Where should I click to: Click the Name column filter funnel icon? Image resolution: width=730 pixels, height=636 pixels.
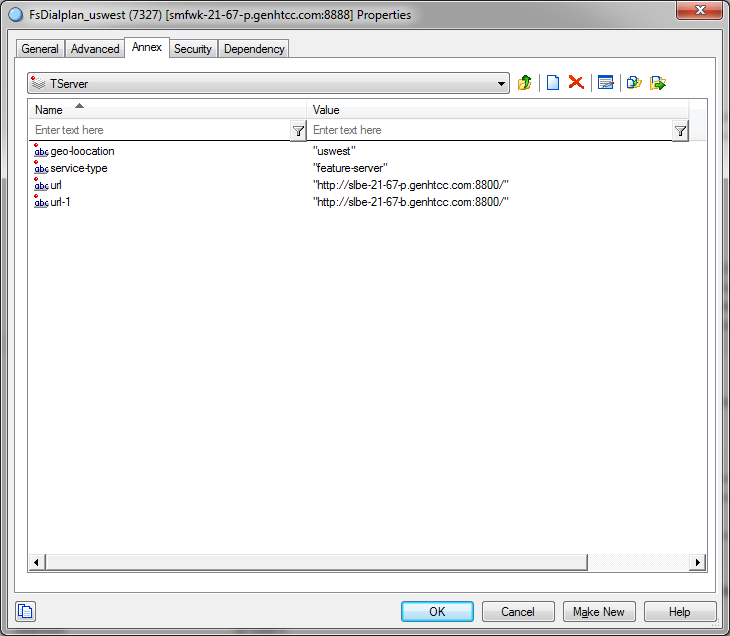coord(298,130)
